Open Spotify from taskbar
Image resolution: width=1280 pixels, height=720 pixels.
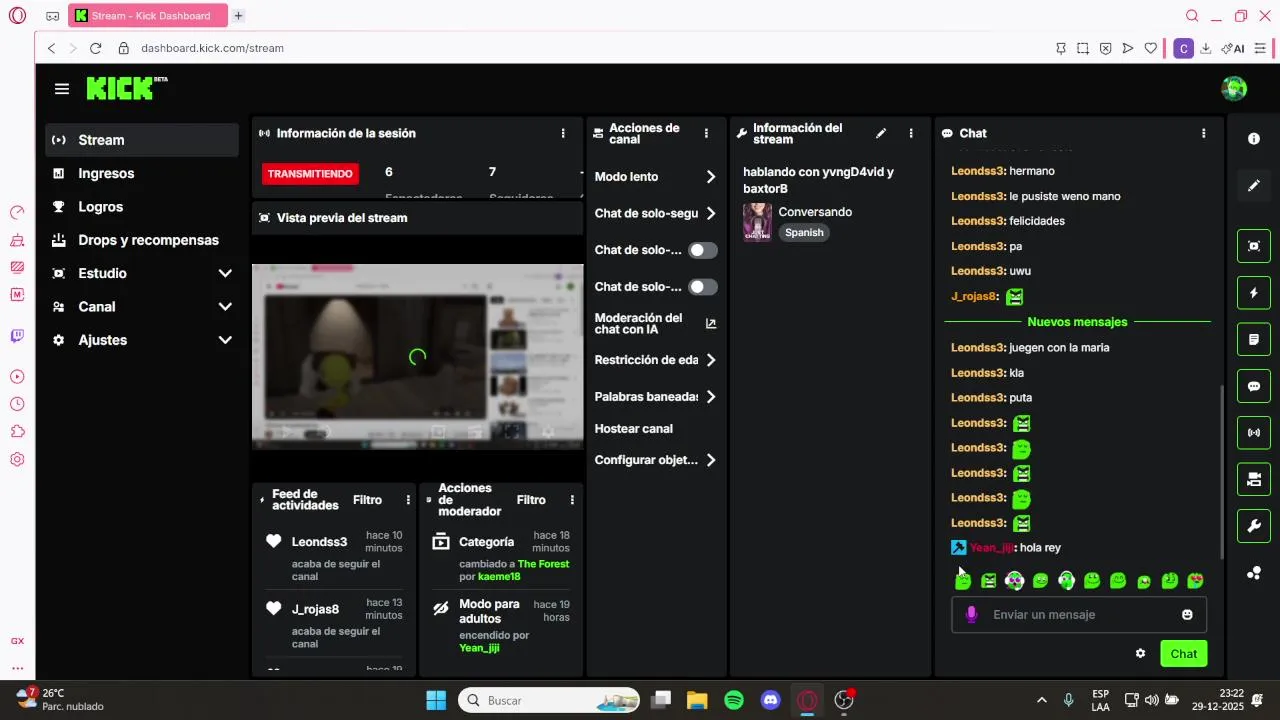click(x=734, y=700)
